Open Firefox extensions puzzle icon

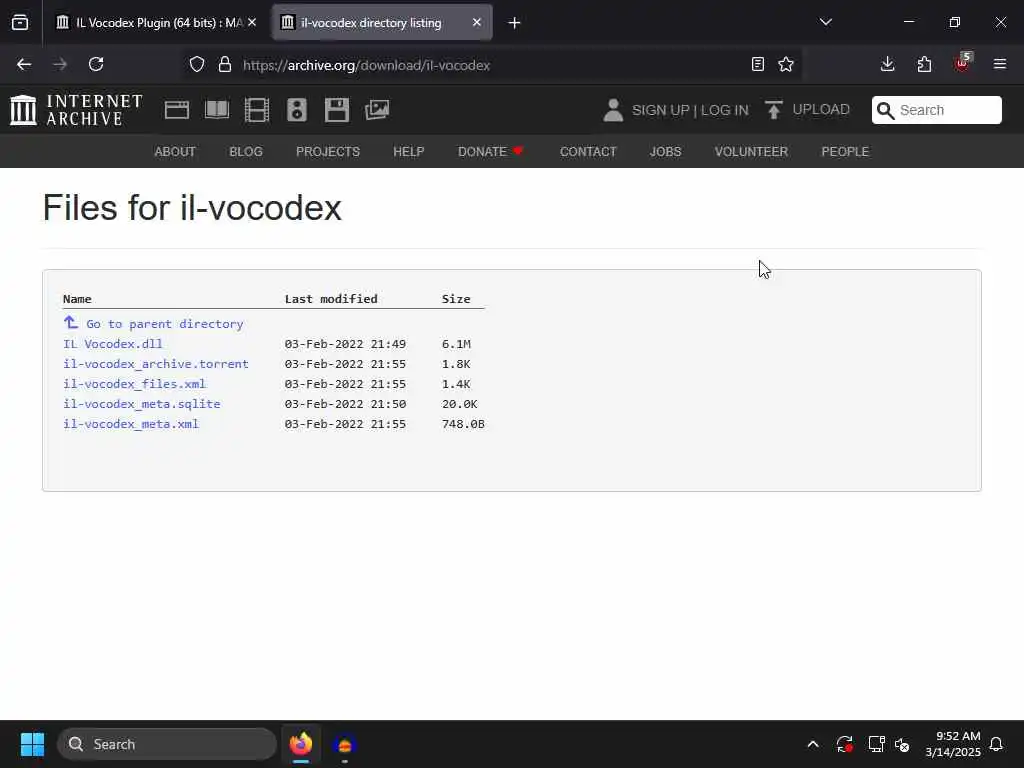924,64
